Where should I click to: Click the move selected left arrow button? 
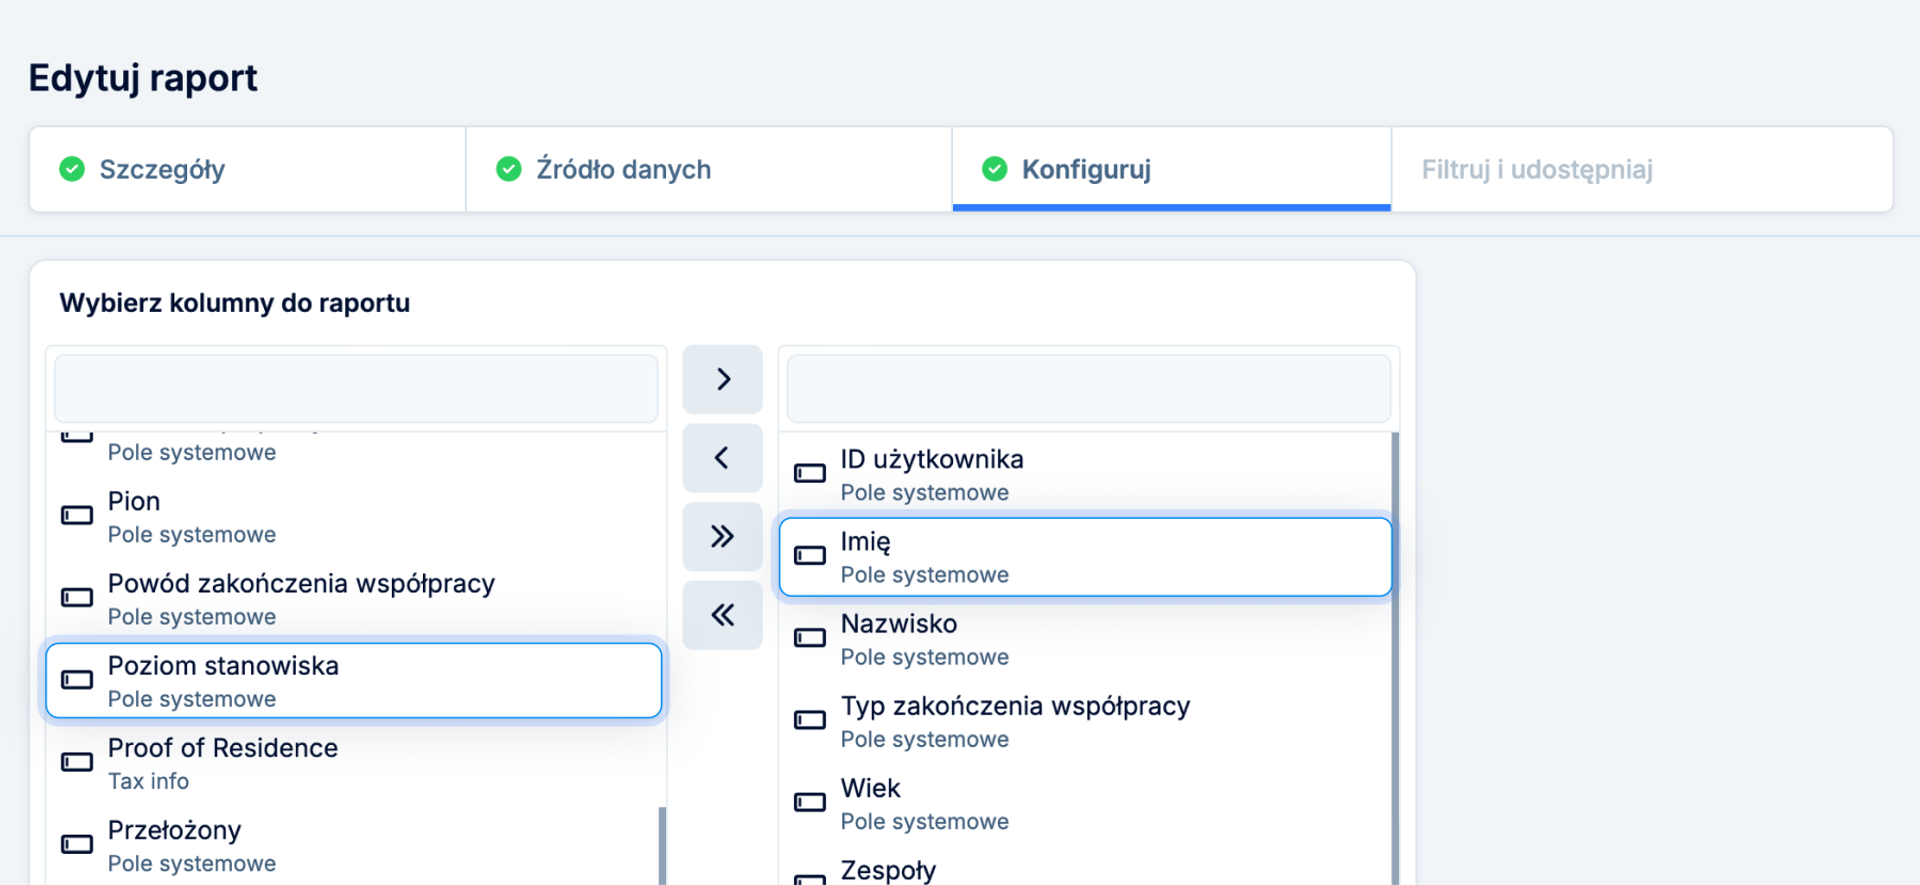[x=722, y=458]
